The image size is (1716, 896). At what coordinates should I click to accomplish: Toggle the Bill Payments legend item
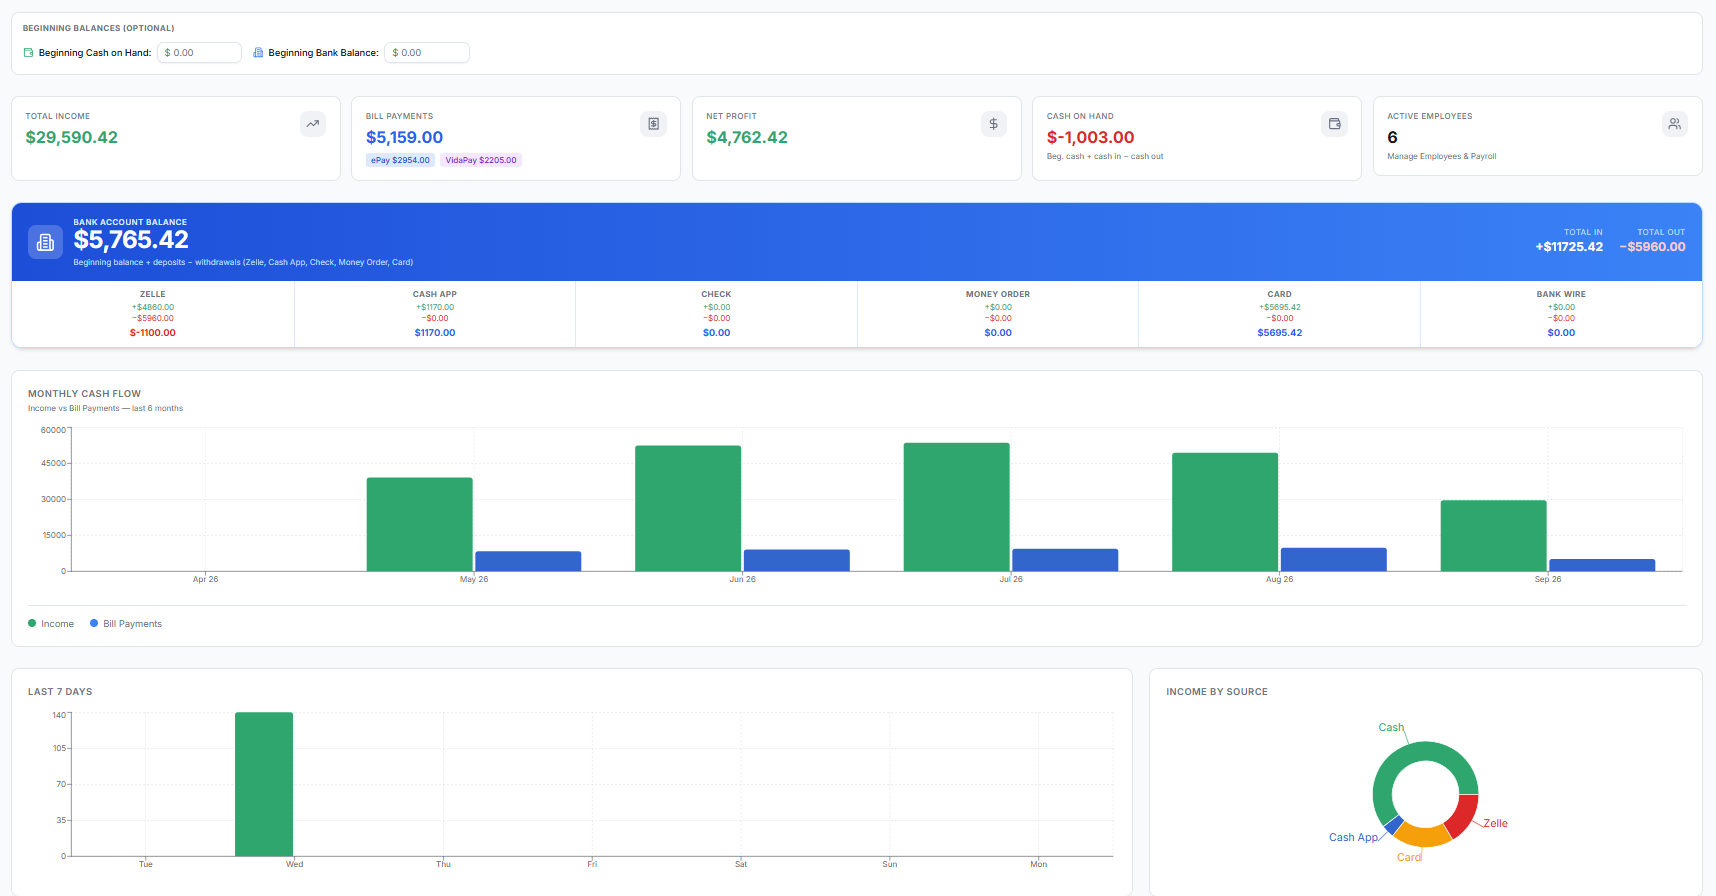[126, 624]
